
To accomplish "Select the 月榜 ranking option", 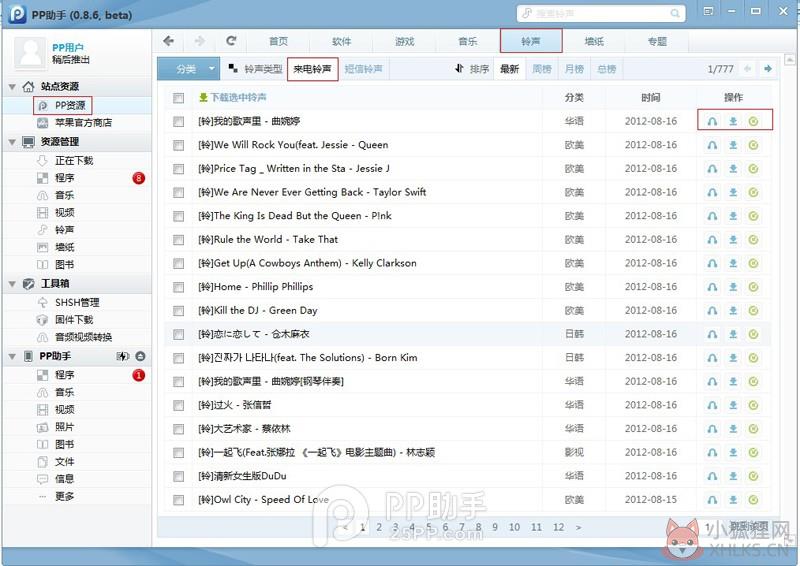I will pos(574,69).
